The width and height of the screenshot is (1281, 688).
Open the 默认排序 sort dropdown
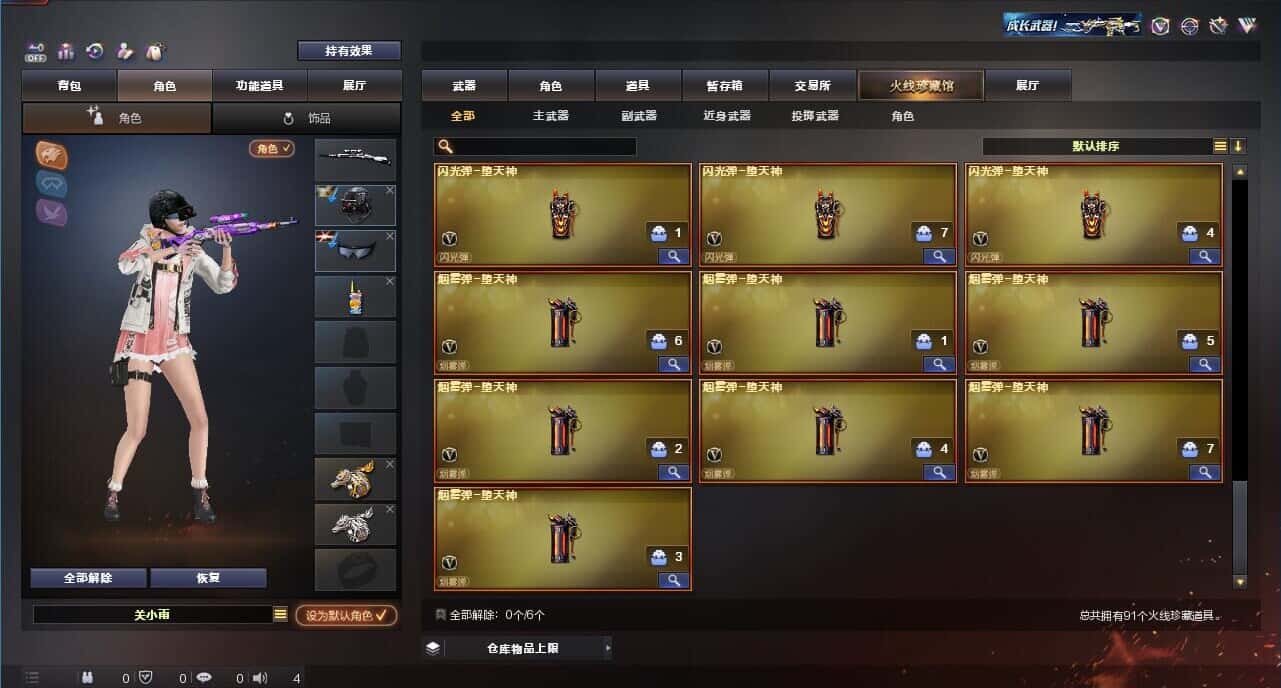click(1096, 146)
